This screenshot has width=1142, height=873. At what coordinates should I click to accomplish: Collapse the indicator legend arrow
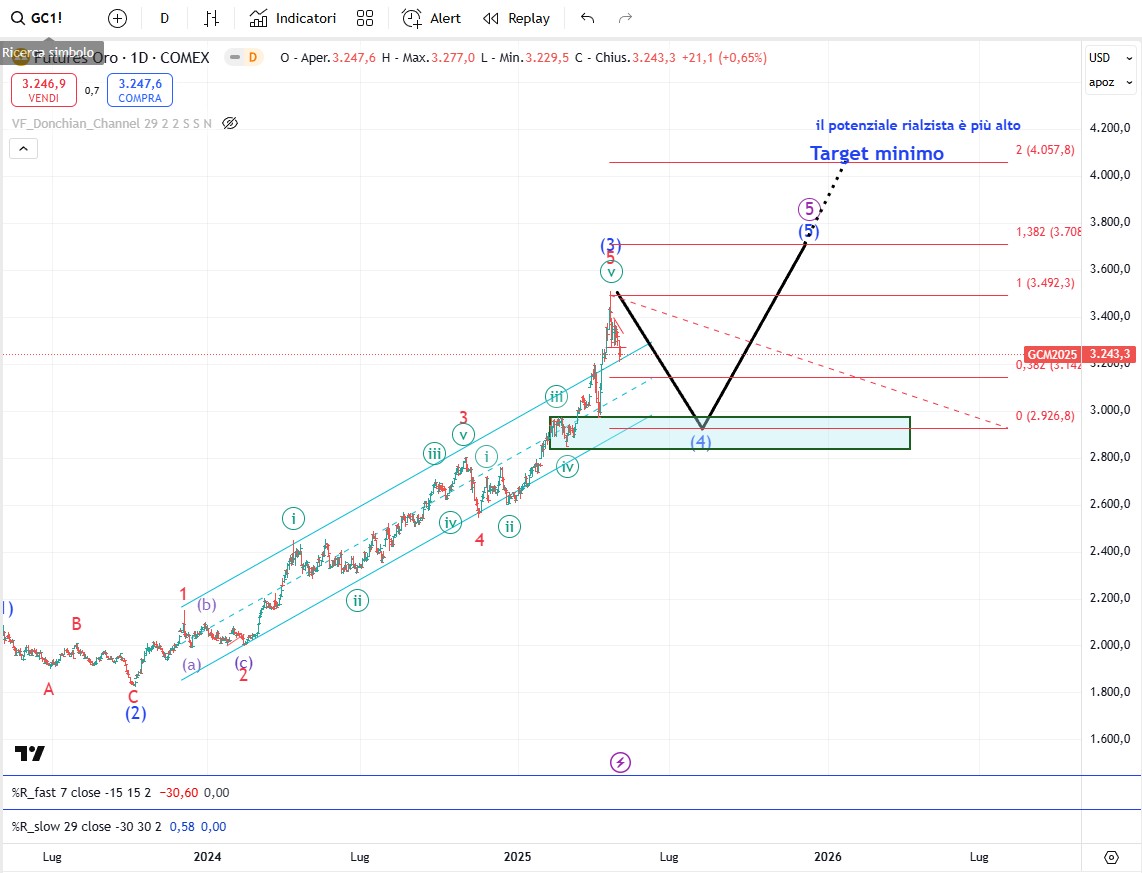pos(23,149)
